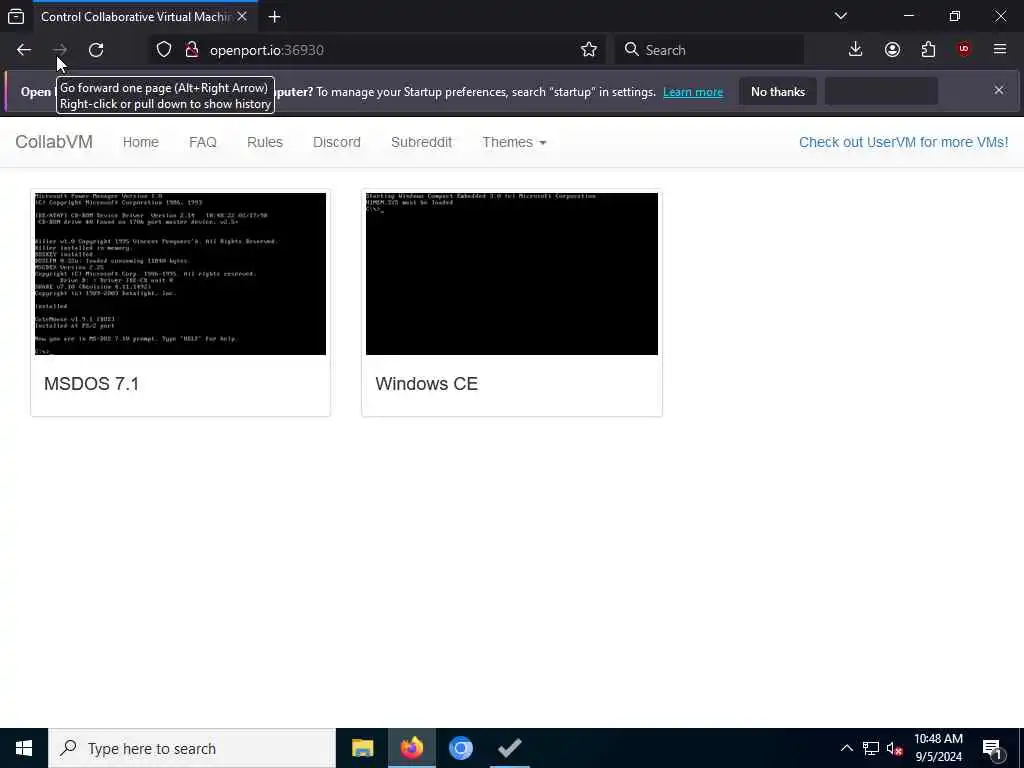Click the forward navigation arrow
The height and width of the screenshot is (768, 1024).
pos(59,50)
